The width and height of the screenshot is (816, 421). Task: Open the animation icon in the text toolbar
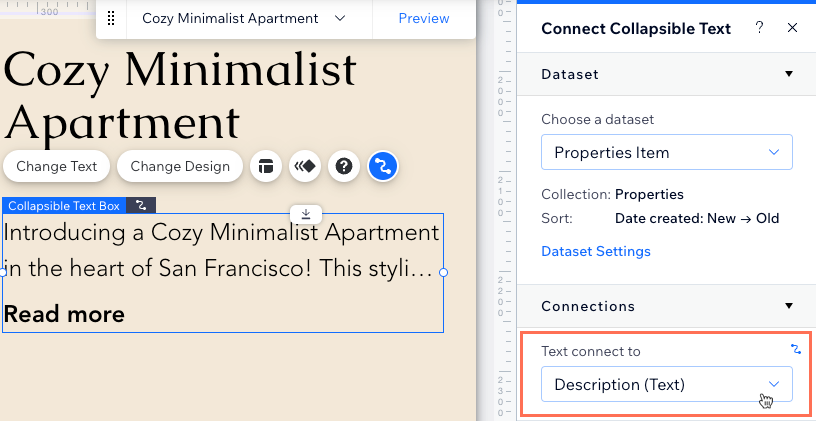click(x=305, y=167)
